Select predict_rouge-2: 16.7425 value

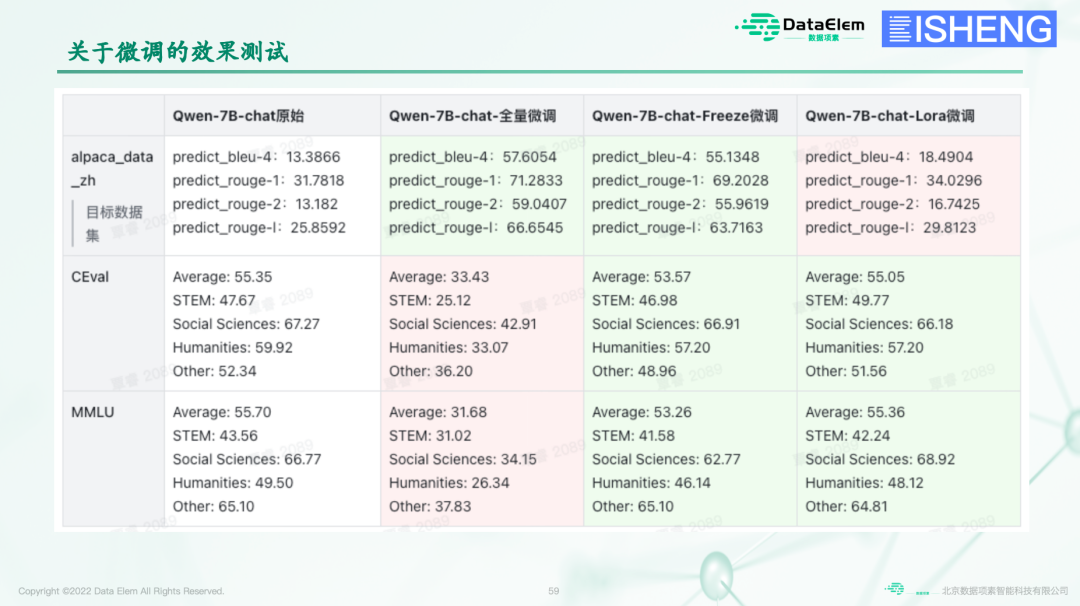click(x=892, y=204)
